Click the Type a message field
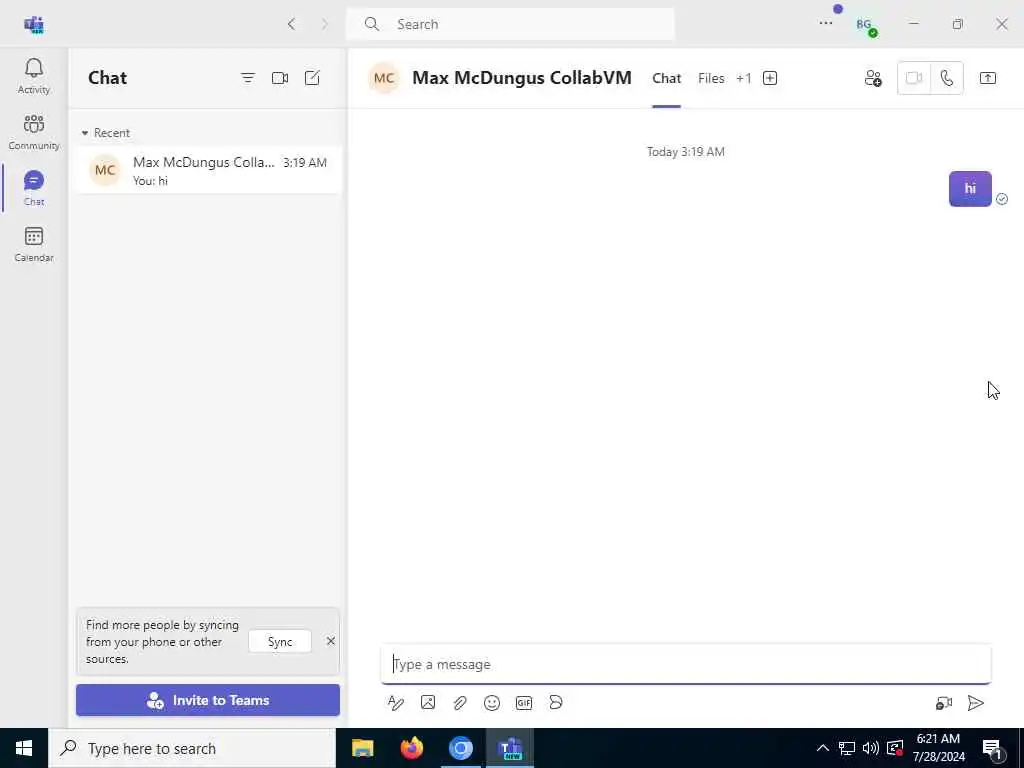1024x768 pixels. [x=686, y=664]
